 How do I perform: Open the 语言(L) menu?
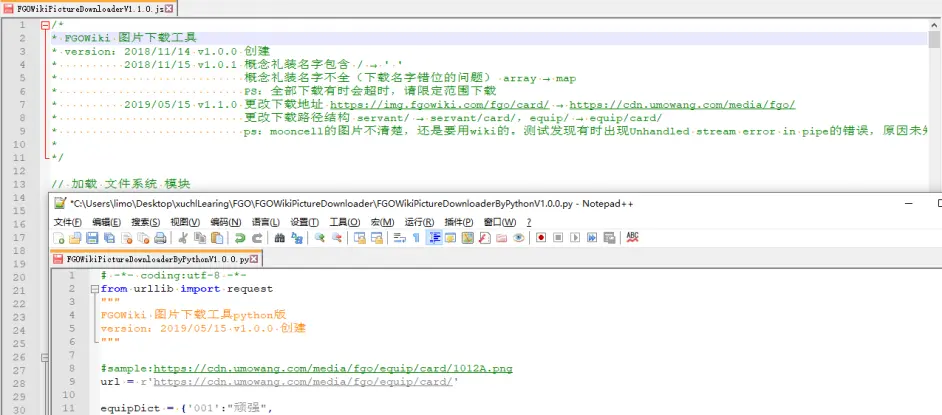(x=266, y=222)
